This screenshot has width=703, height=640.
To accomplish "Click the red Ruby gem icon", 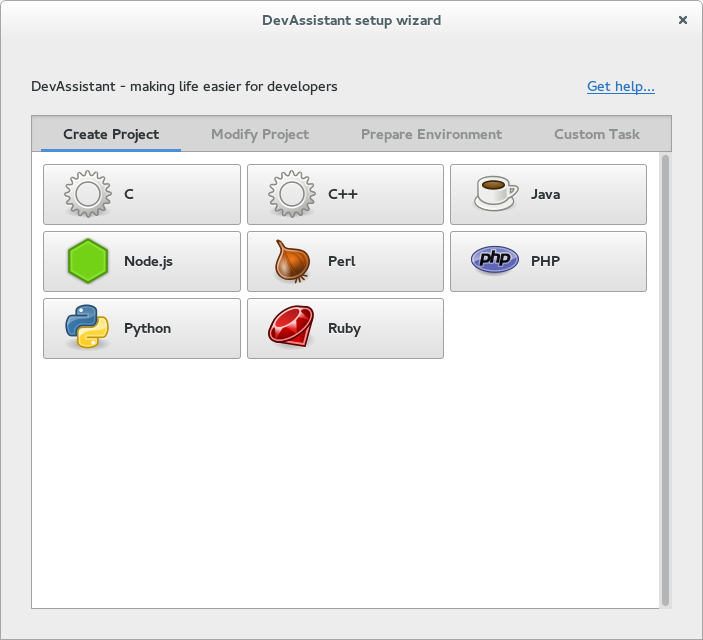I will click(x=291, y=327).
